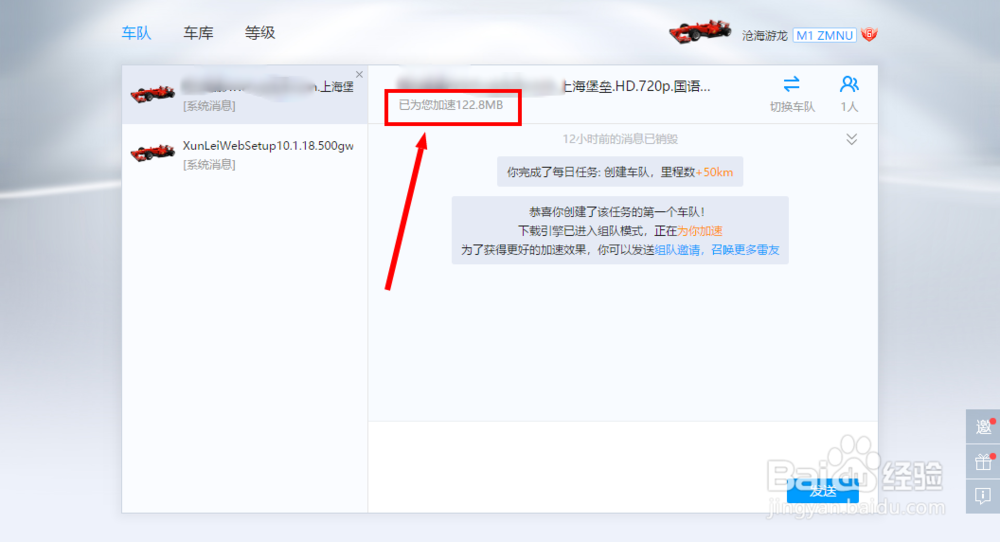Viewport: 1000px width, 542px height.
Task: Open the gift box sidebar icon
Action: 983,461
